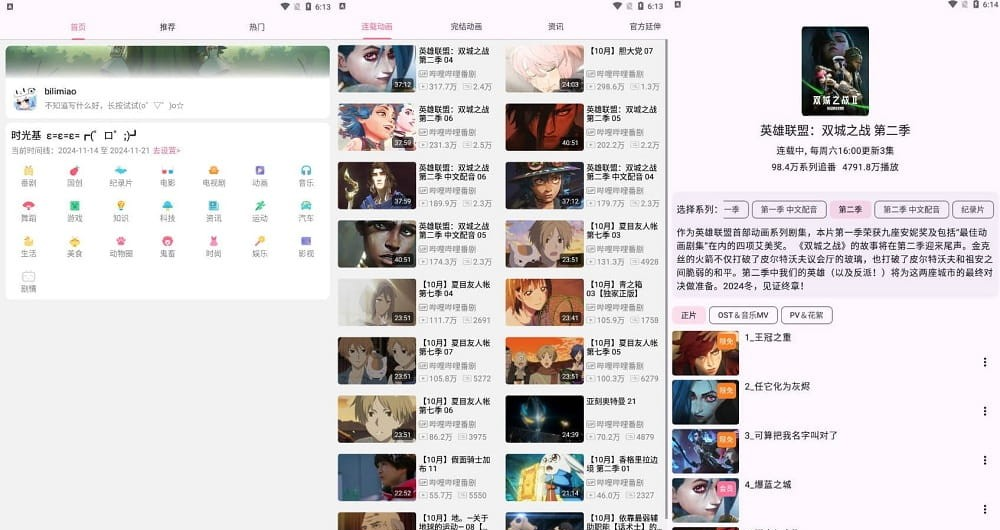Switch to the 推荐 tab
This screenshot has width=1000, height=530.
click(x=167, y=27)
